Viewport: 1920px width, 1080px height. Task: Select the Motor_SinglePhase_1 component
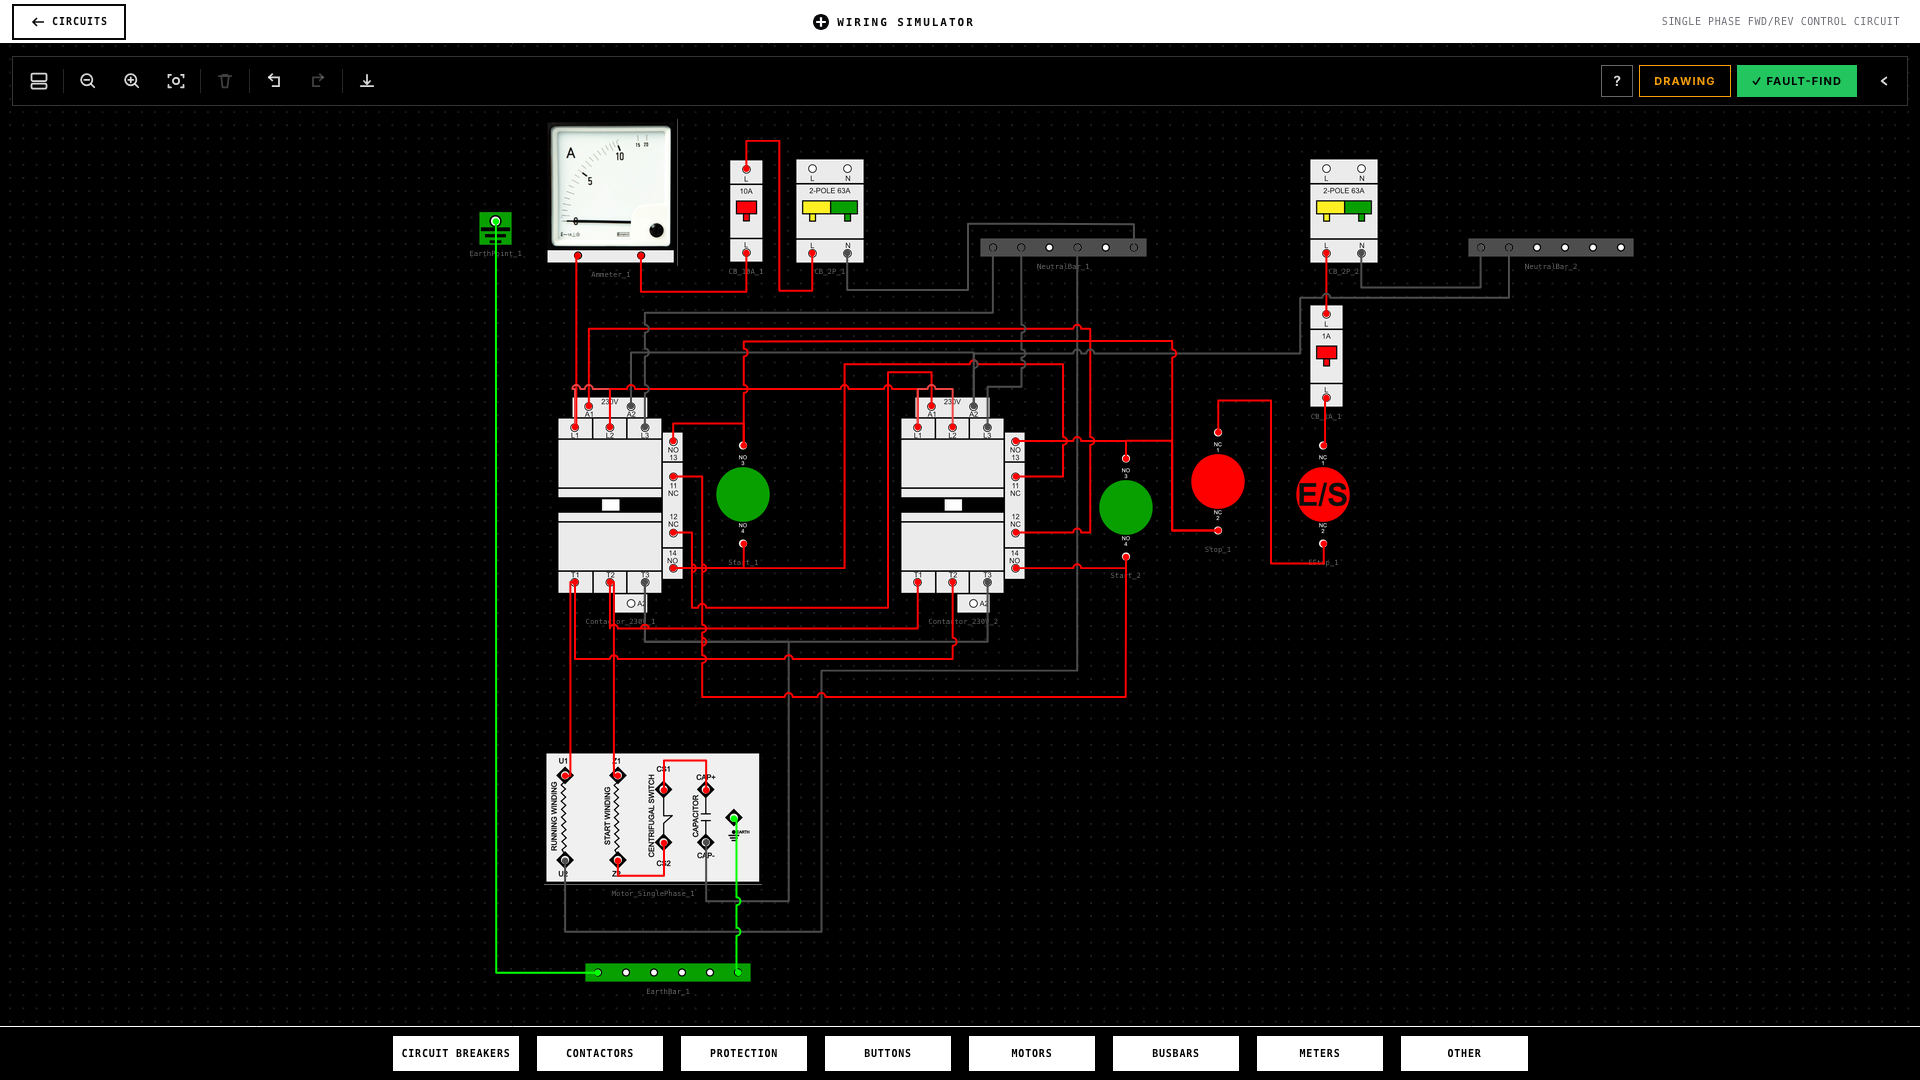point(653,818)
